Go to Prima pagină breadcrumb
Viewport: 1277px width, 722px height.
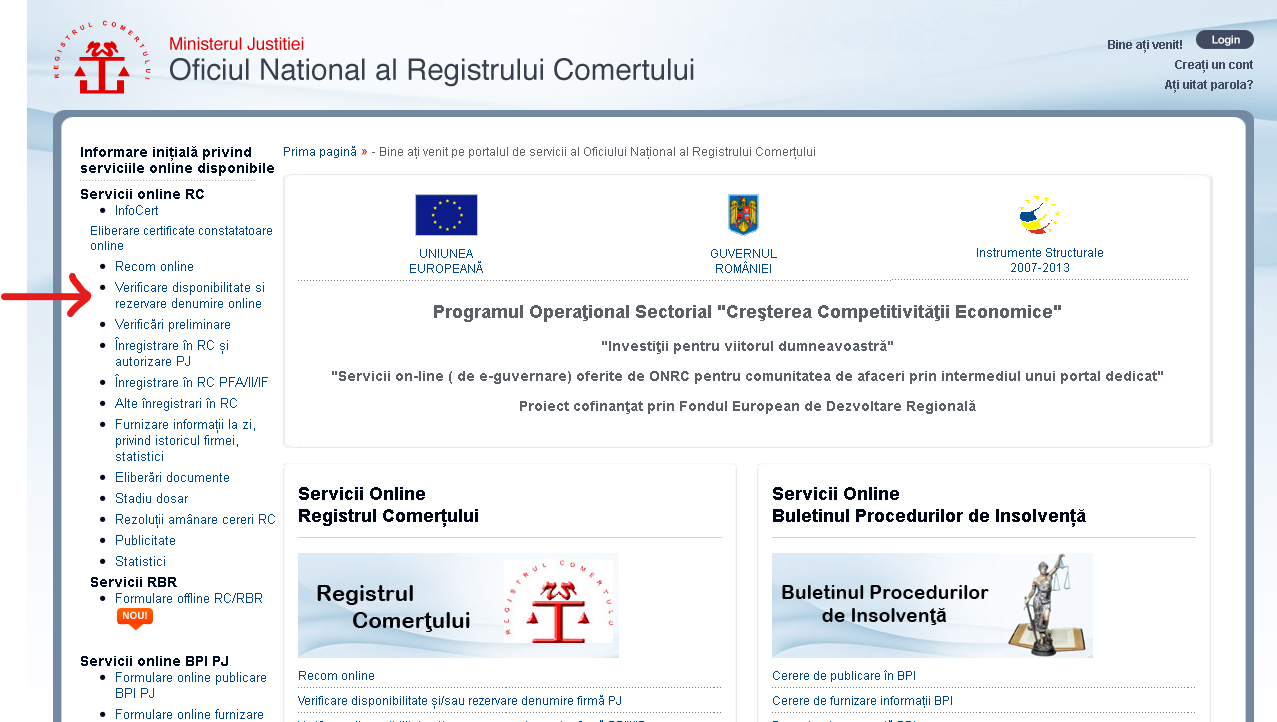pos(320,152)
